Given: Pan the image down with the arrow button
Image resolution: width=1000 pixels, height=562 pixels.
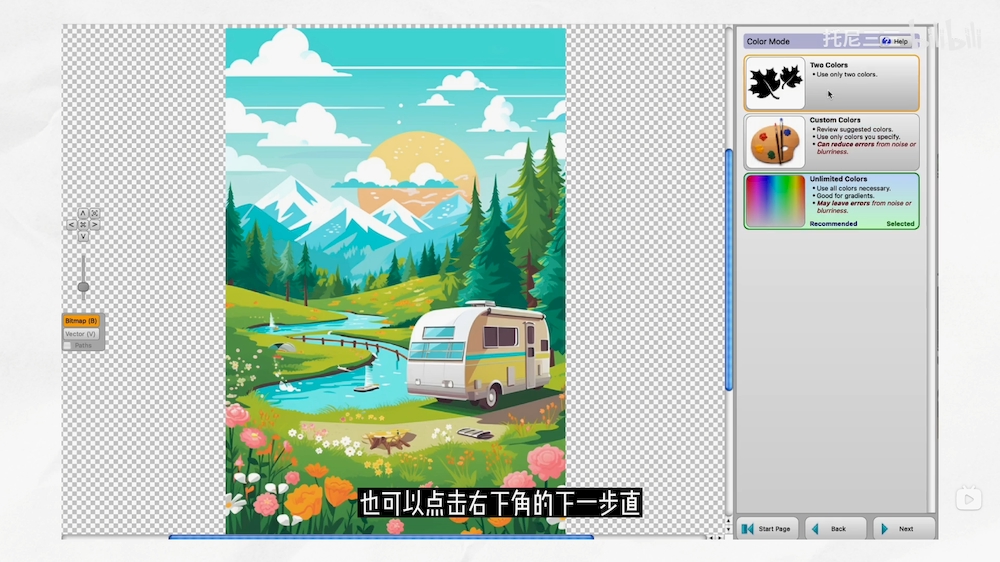Looking at the screenshot, I should [x=83, y=237].
